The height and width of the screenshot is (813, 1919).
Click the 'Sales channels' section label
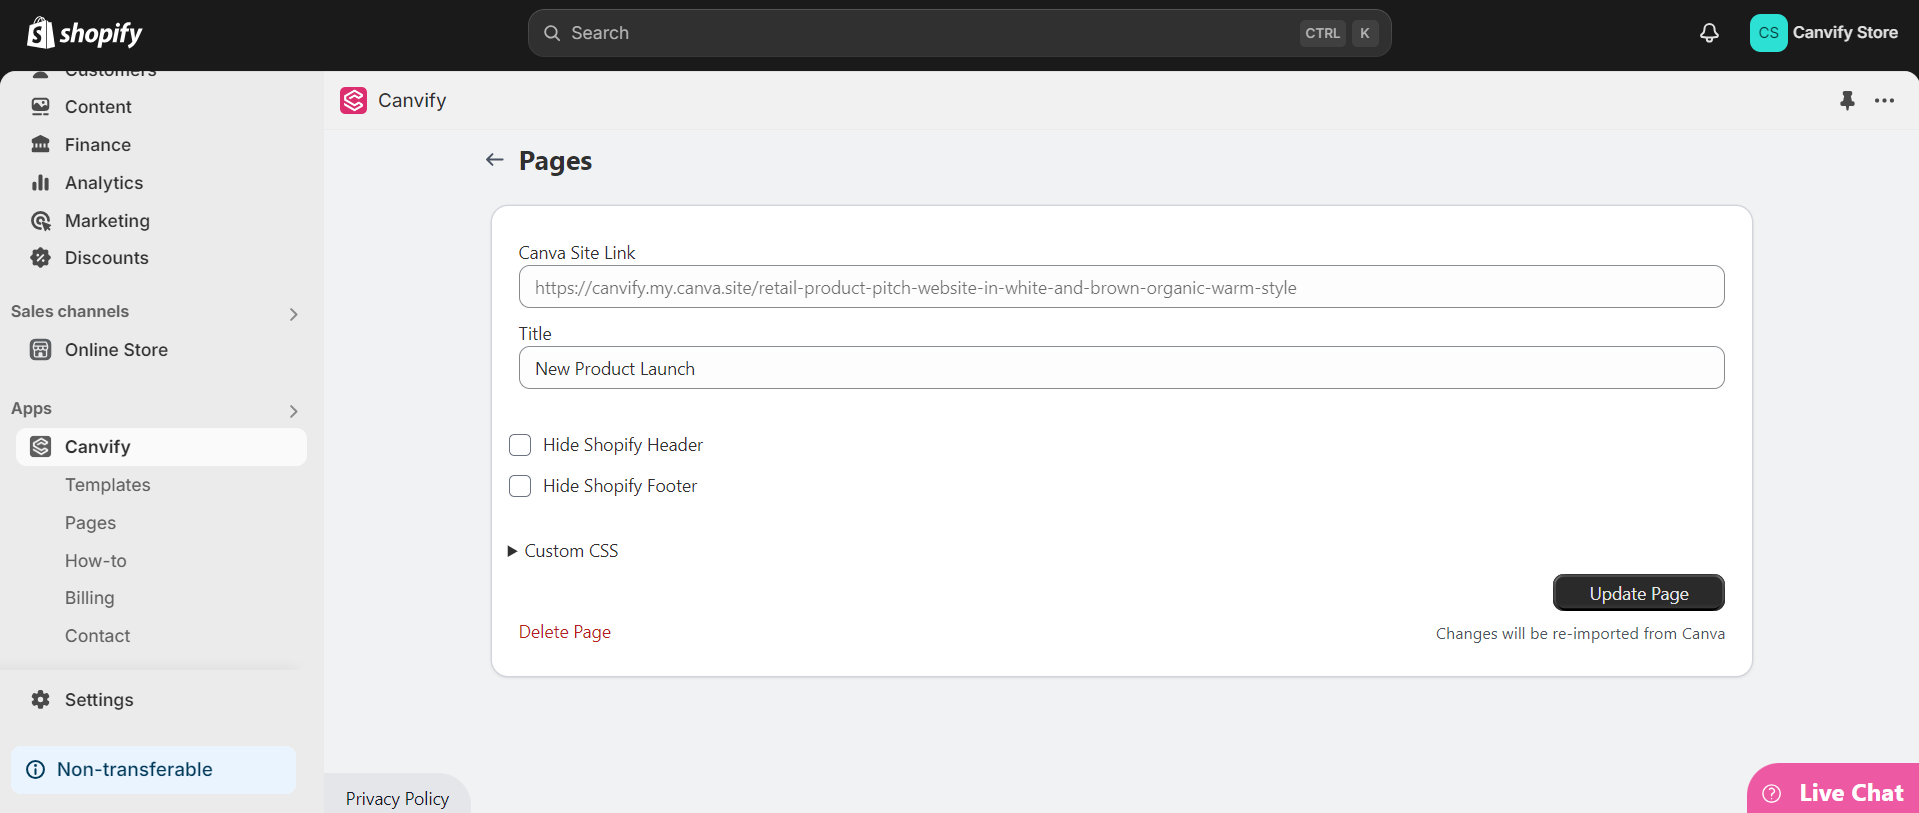pos(70,311)
